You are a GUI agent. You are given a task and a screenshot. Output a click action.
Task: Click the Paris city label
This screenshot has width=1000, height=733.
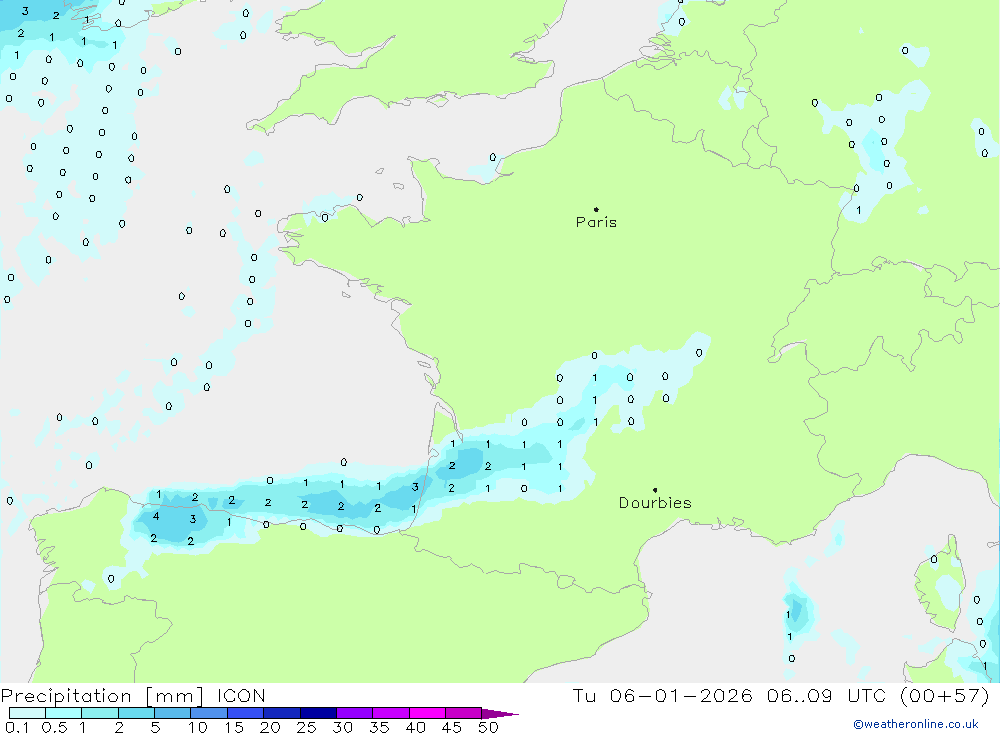pos(596,222)
